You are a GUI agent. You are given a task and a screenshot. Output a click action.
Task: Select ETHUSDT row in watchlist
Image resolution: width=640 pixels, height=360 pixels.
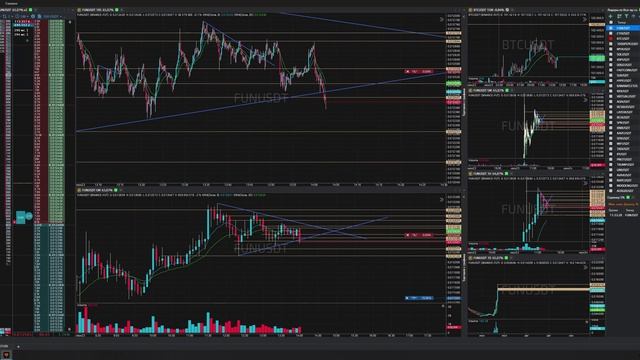[x=623, y=33]
